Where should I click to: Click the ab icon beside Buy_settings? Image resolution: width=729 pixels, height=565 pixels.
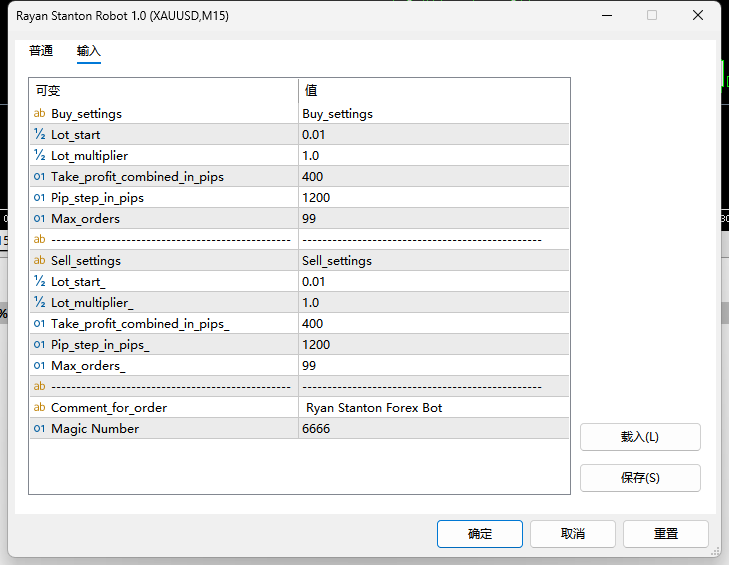pos(40,113)
